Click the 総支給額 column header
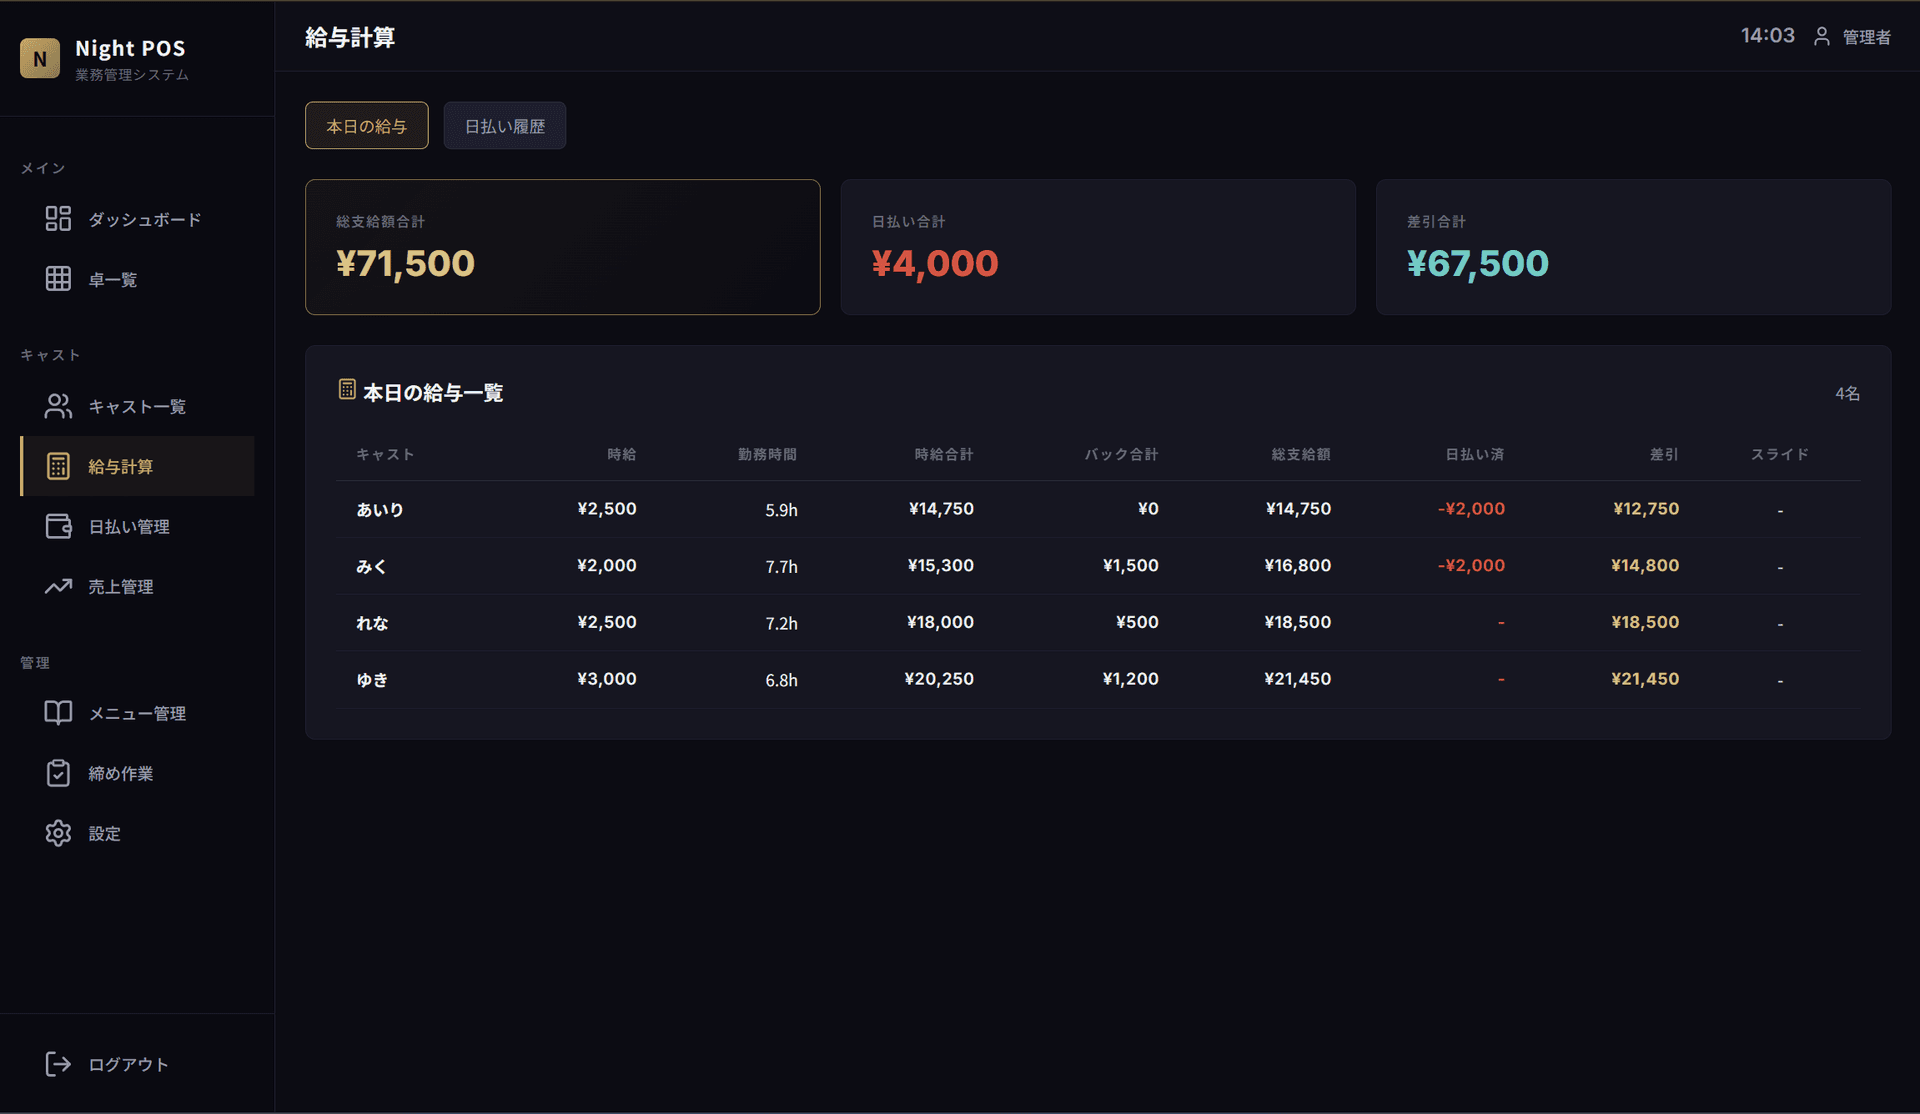This screenshot has height=1114, width=1920. pos(1301,454)
